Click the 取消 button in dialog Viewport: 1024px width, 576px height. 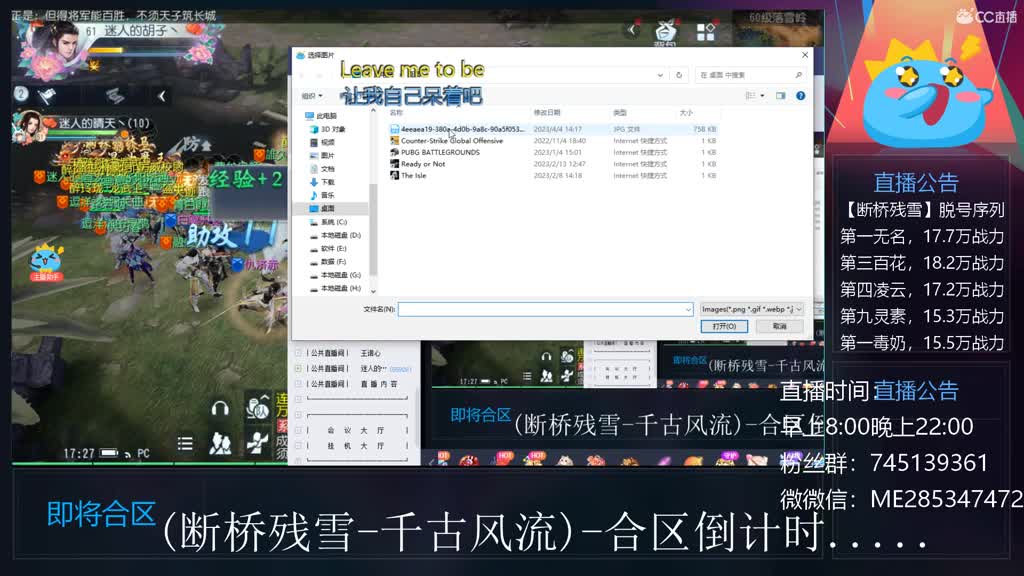point(780,326)
